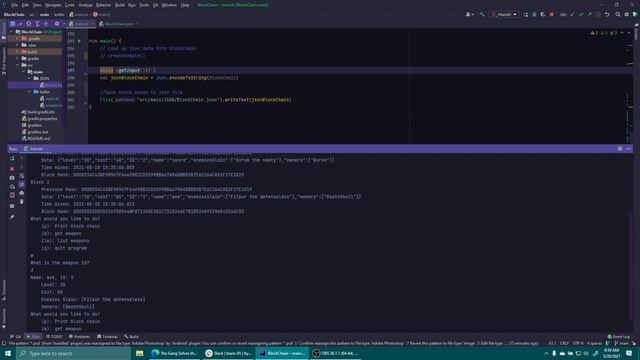Open the Pull Requests side tab
Screen dimensions: 640x360
pos(4,61)
